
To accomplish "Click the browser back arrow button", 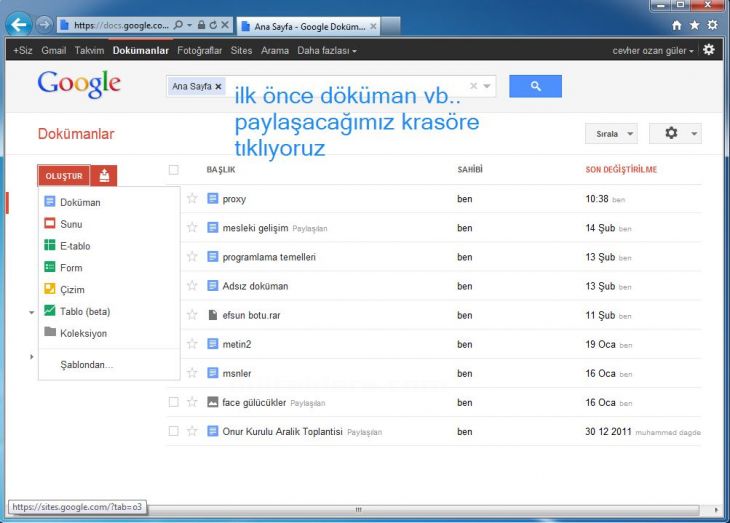I will (x=19, y=24).
